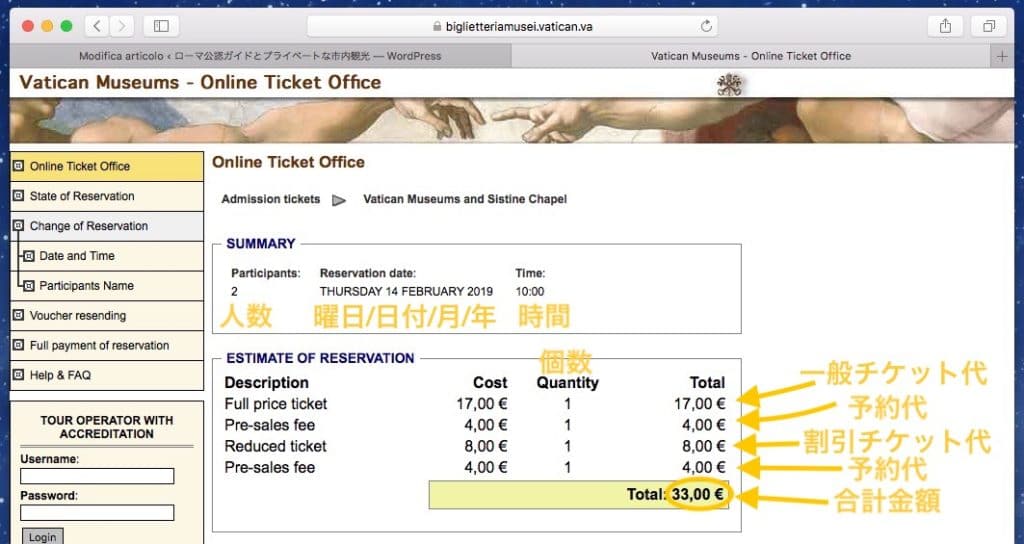Screen dimensions: 1024x544
Task: Click the Vatican crest emblem in header
Action: (x=729, y=84)
